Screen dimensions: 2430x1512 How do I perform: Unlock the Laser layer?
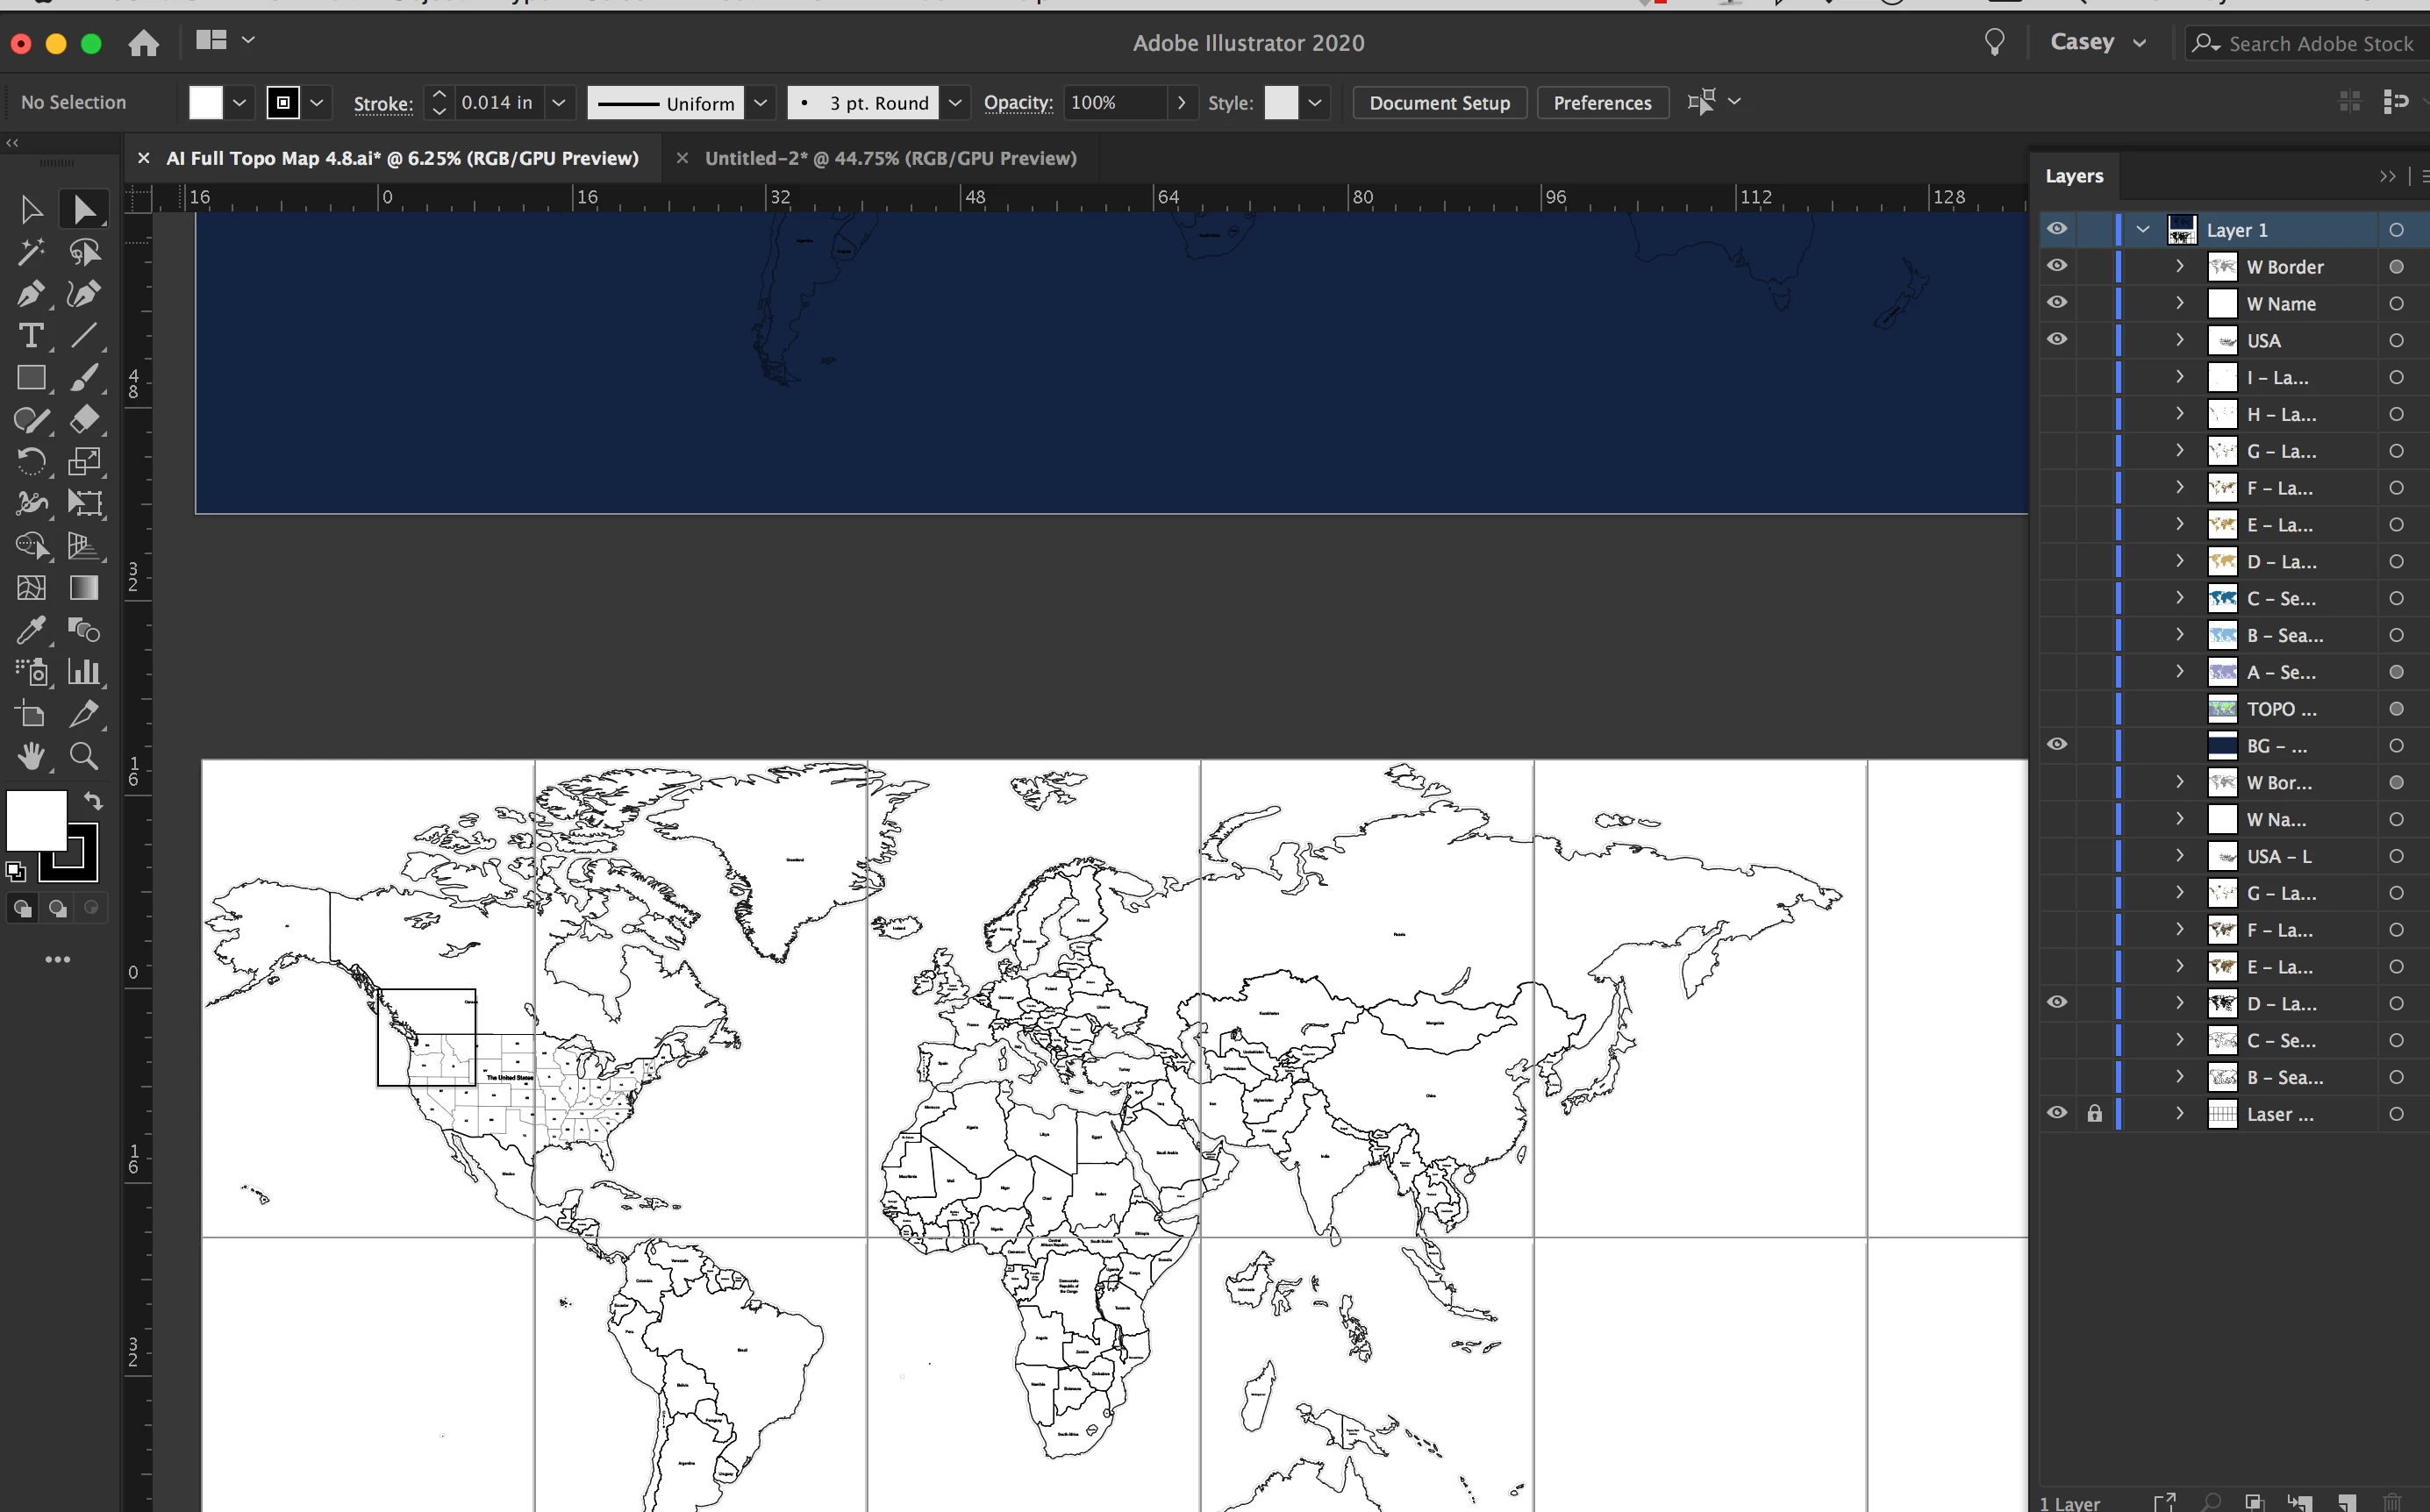tap(2094, 1114)
